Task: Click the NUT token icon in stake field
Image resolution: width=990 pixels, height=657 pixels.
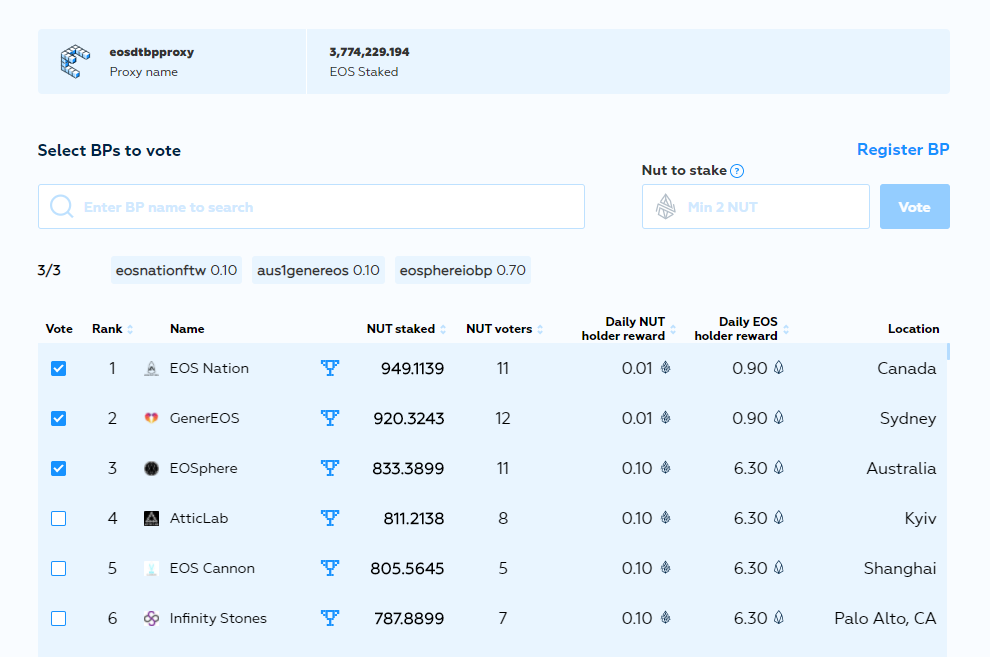Action: click(x=665, y=206)
